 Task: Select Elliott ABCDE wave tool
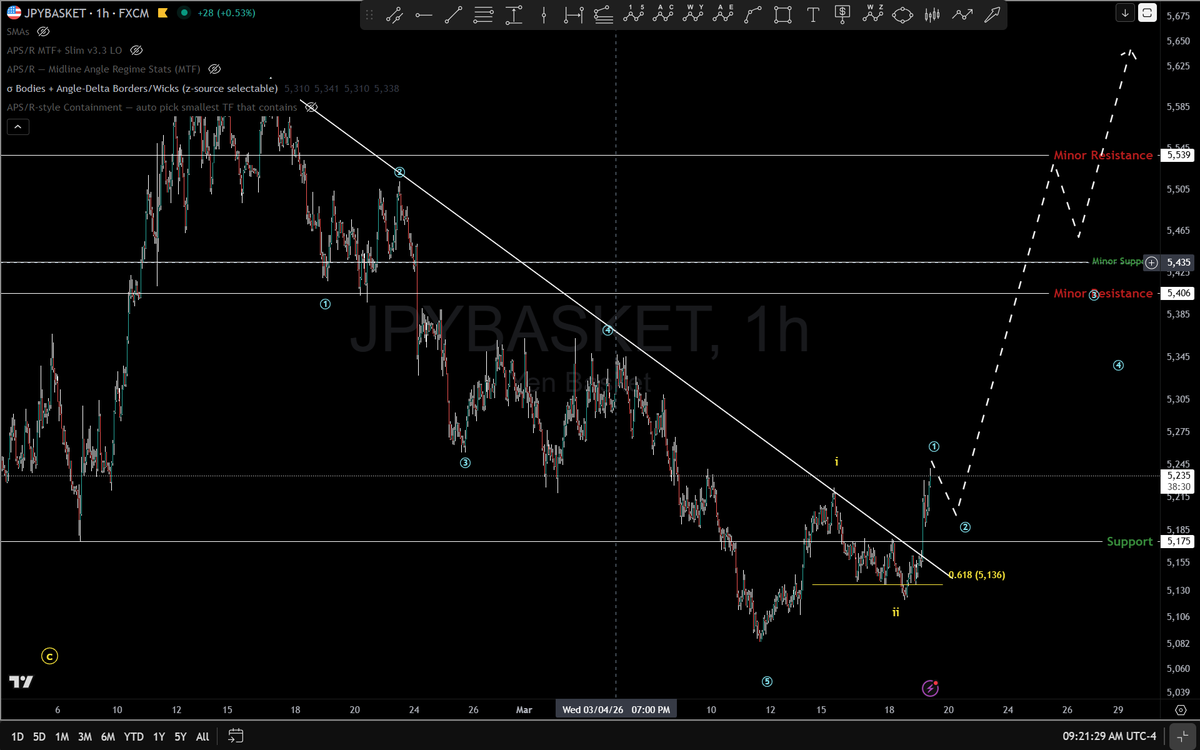click(x=723, y=15)
